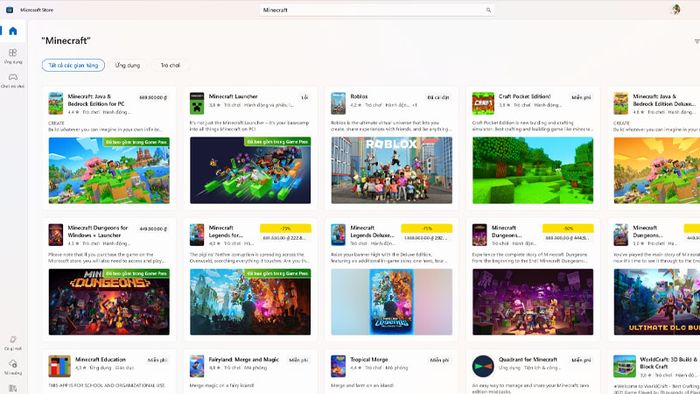The image size is (700, 394).
Task: Click the Minecraft Legends Deluxe discount badge
Action: point(427,228)
